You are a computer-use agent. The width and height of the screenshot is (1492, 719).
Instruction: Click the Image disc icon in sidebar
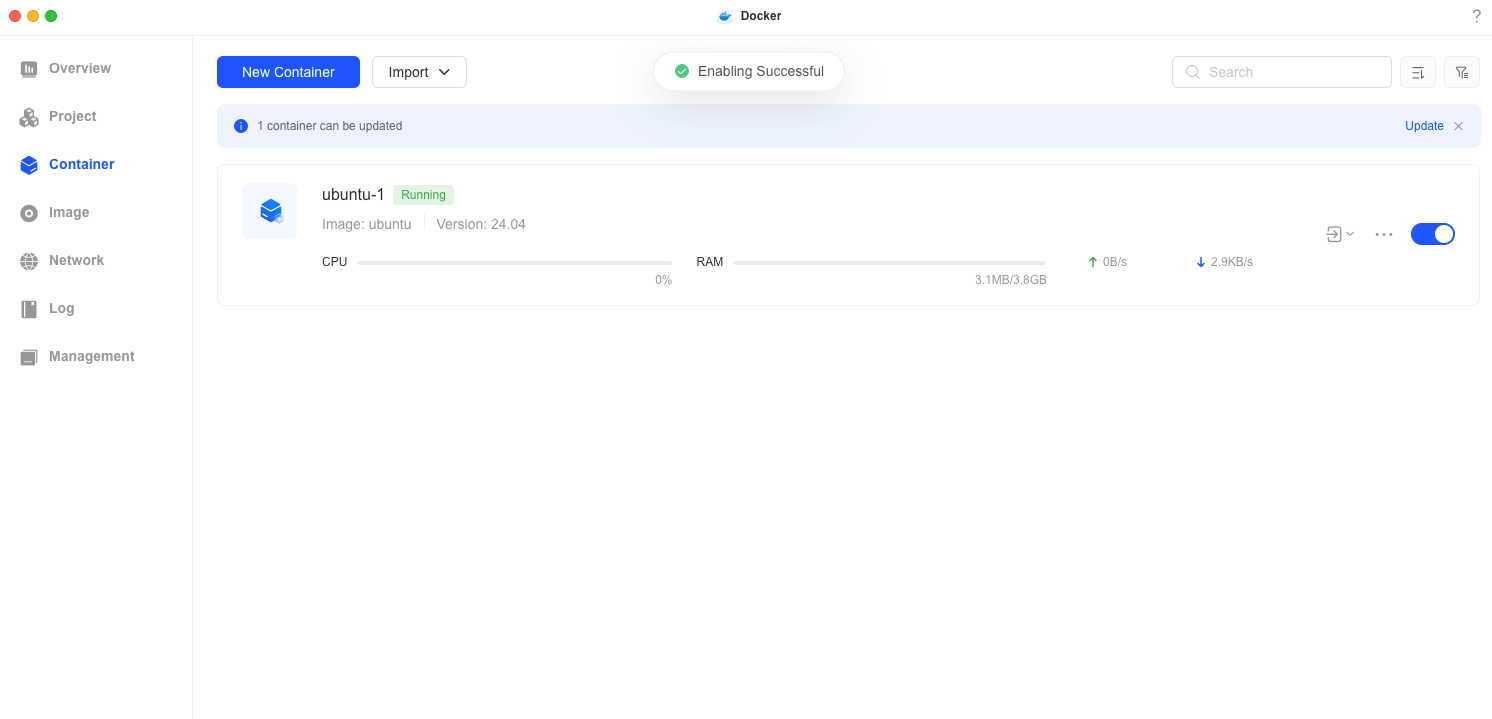pos(29,213)
